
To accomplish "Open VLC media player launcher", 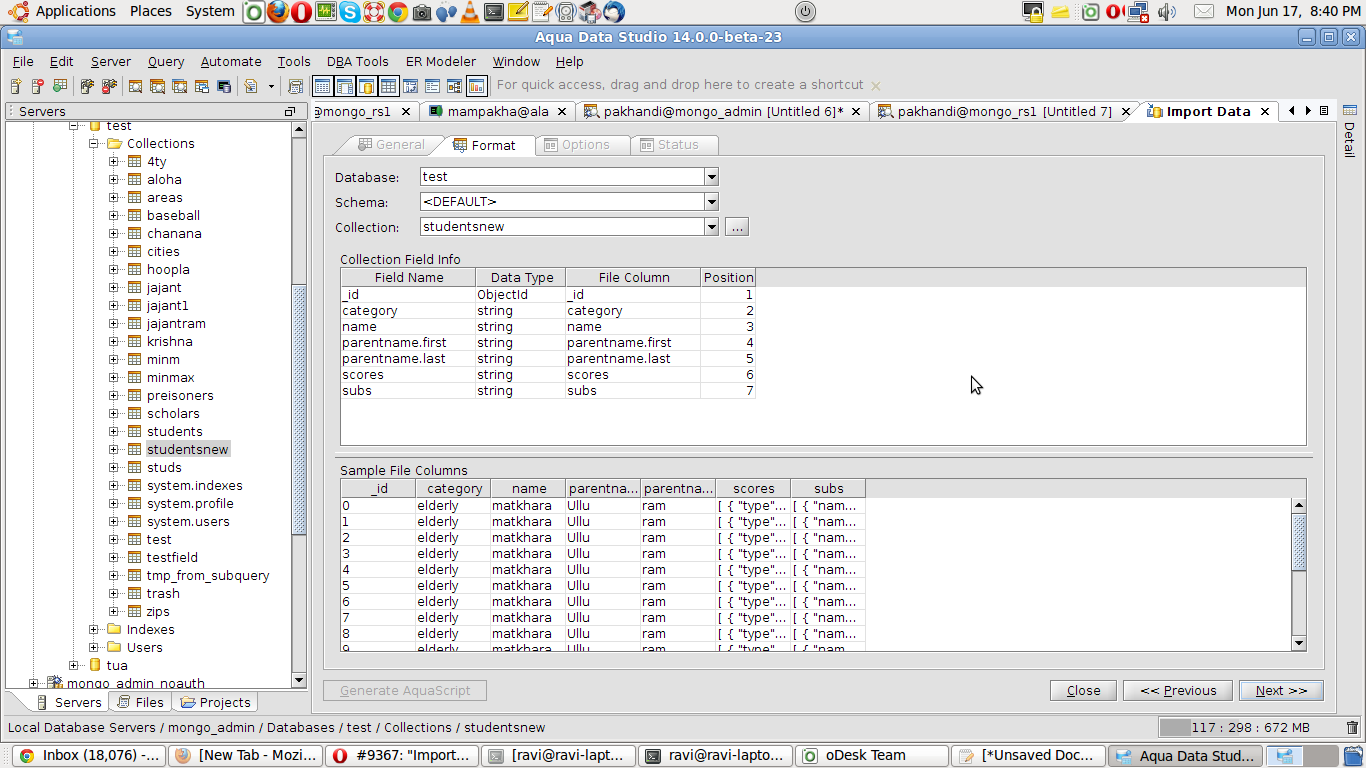I will 470,12.
